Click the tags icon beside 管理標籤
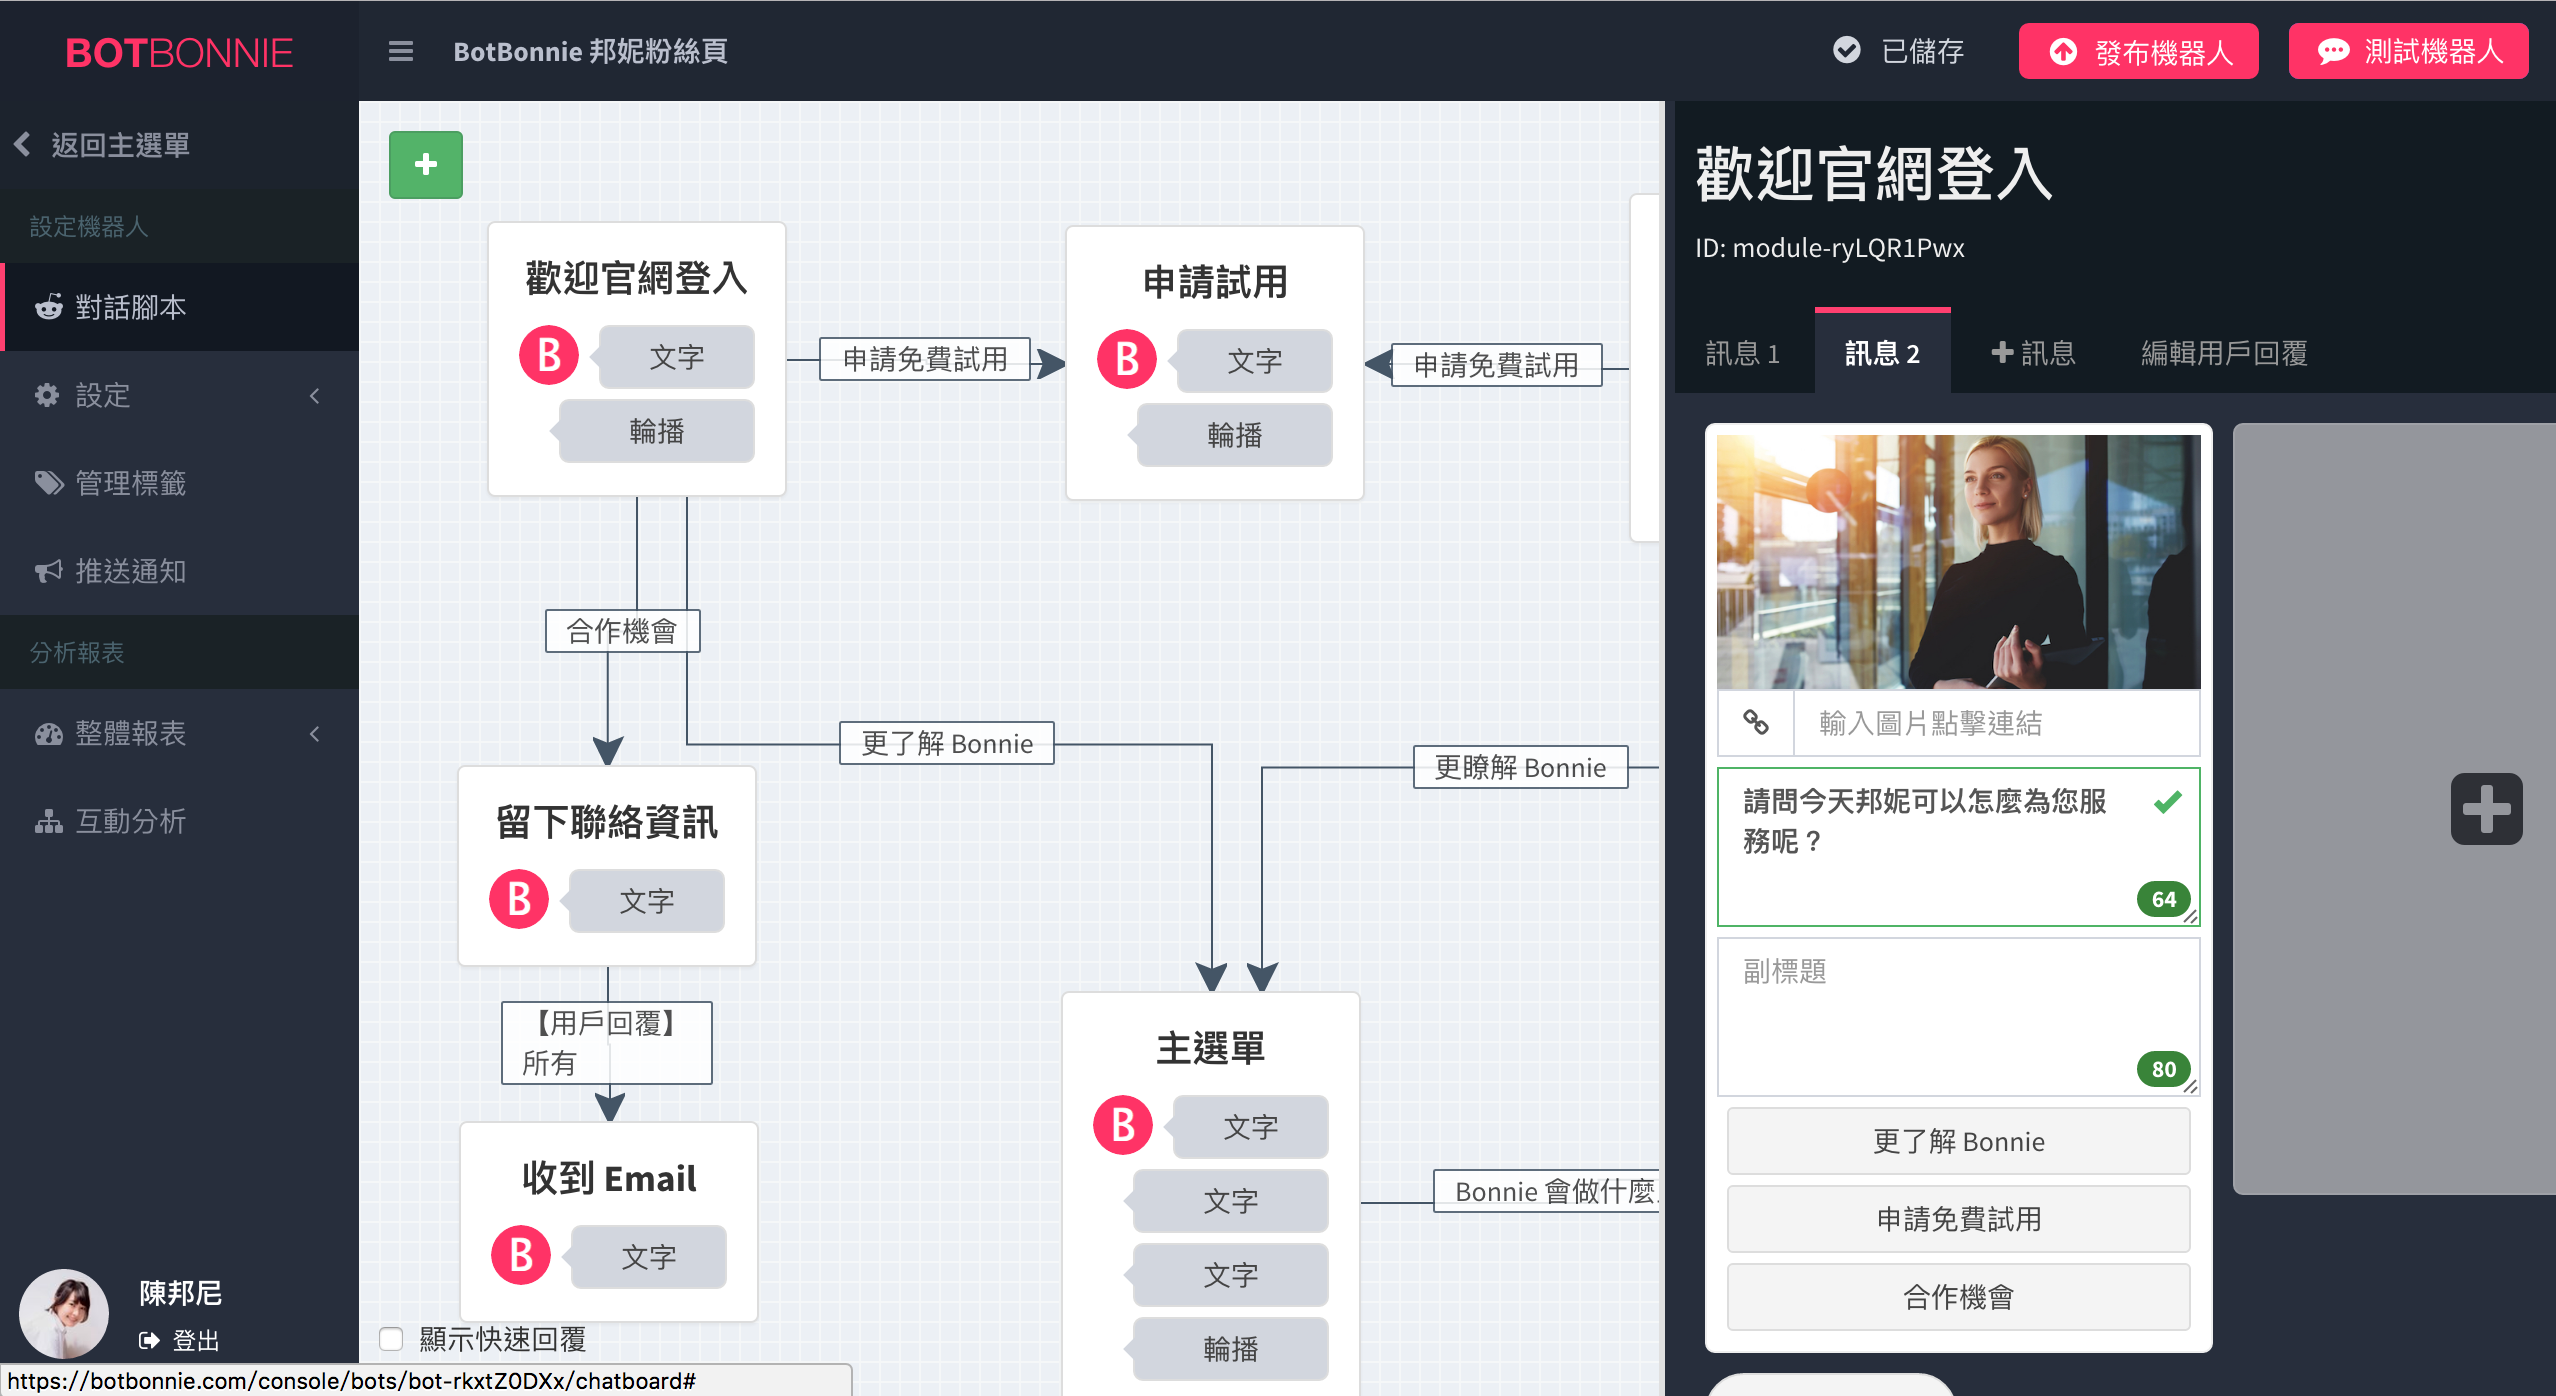 coord(49,483)
